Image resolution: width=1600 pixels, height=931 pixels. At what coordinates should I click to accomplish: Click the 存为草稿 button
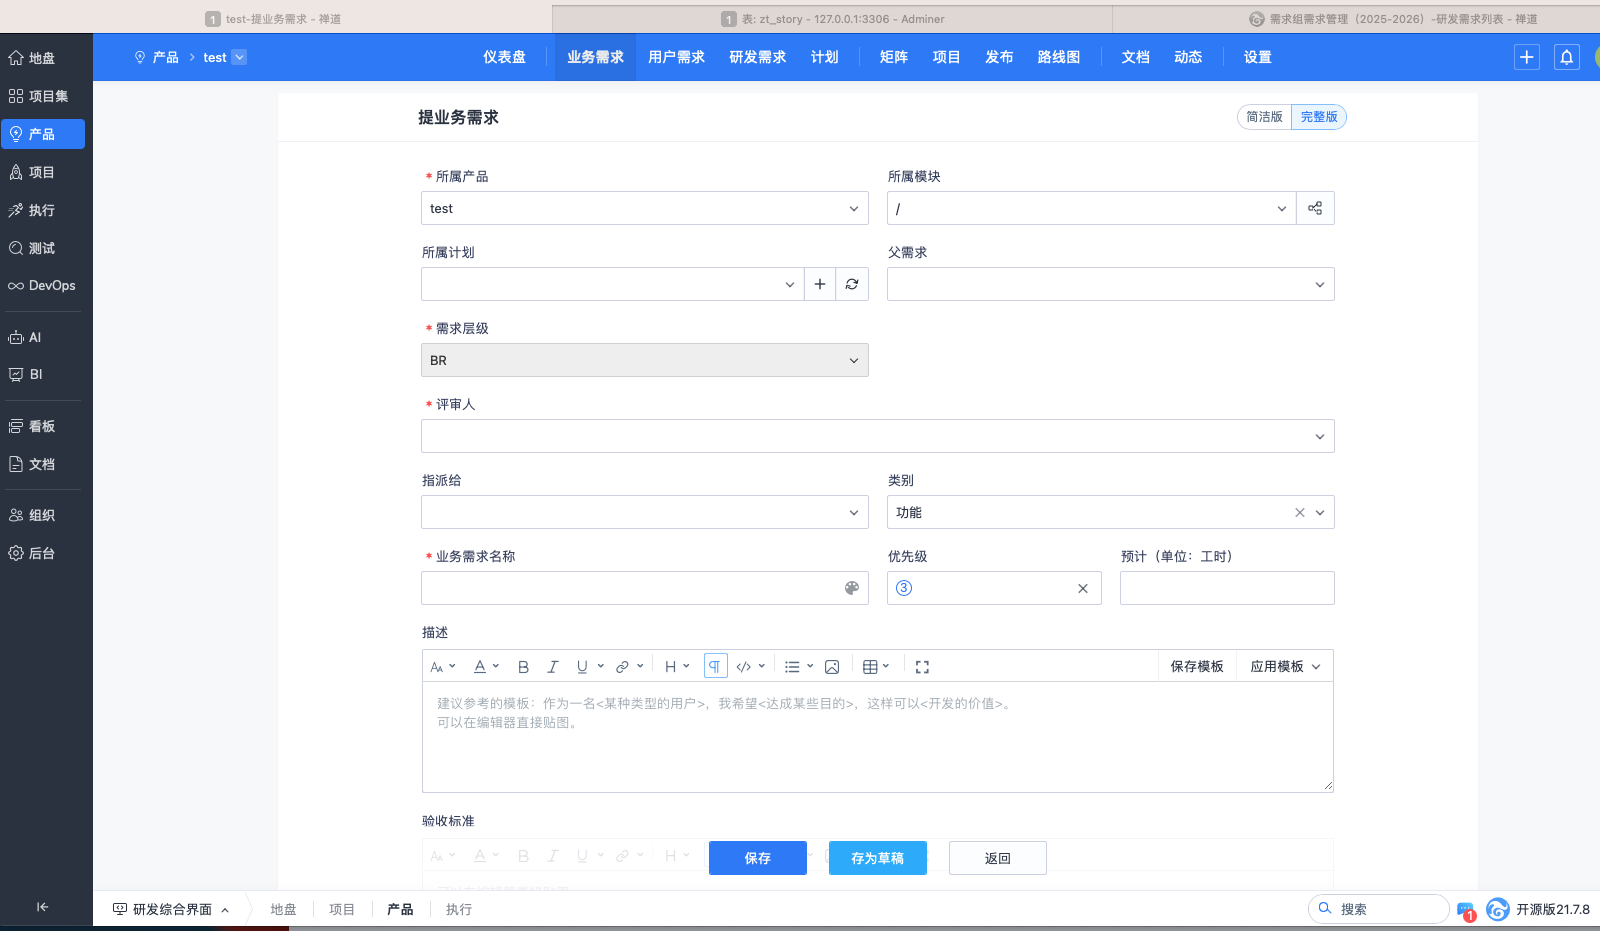[878, 858]
